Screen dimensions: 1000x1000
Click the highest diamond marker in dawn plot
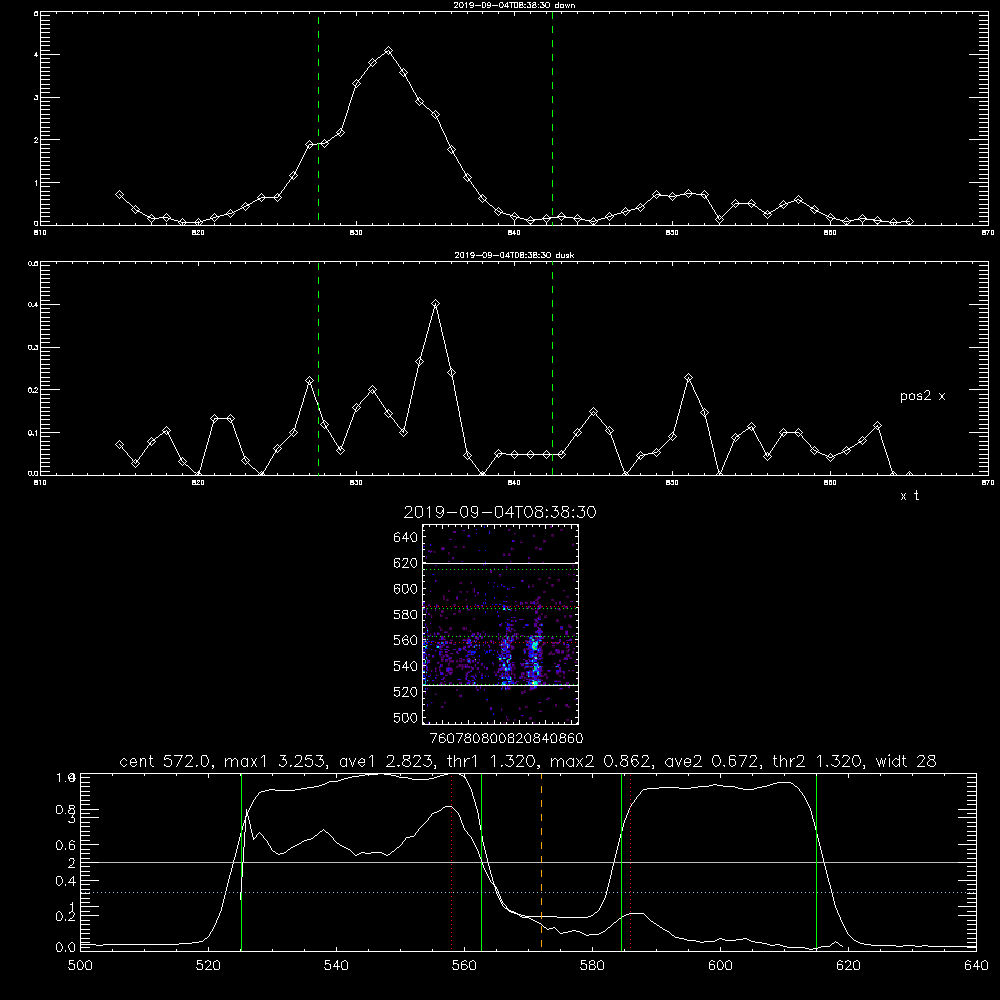click(388, 50)
